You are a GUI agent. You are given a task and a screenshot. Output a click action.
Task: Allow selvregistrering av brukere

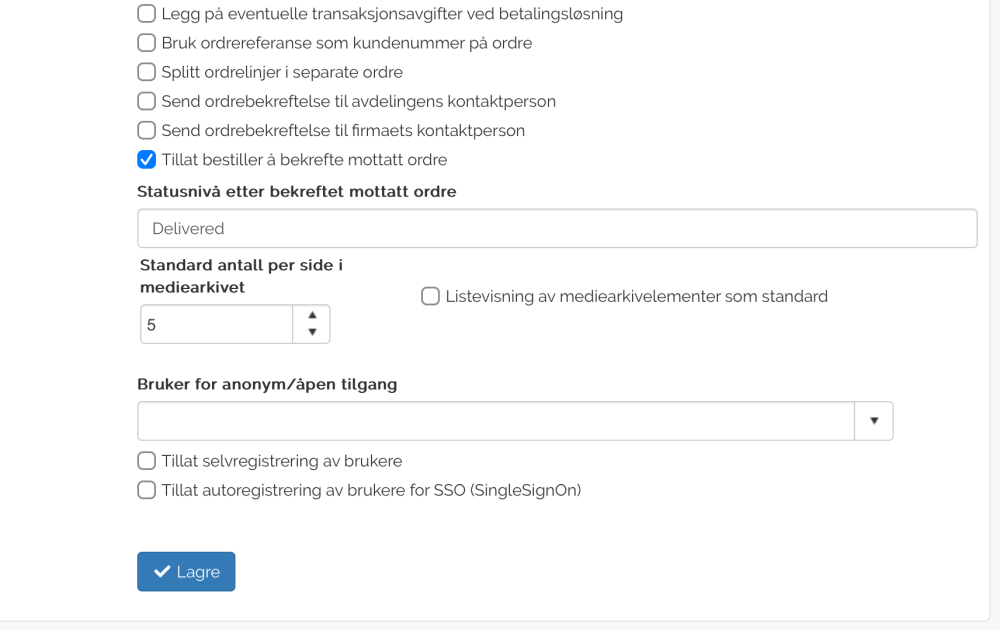point(147,461)
